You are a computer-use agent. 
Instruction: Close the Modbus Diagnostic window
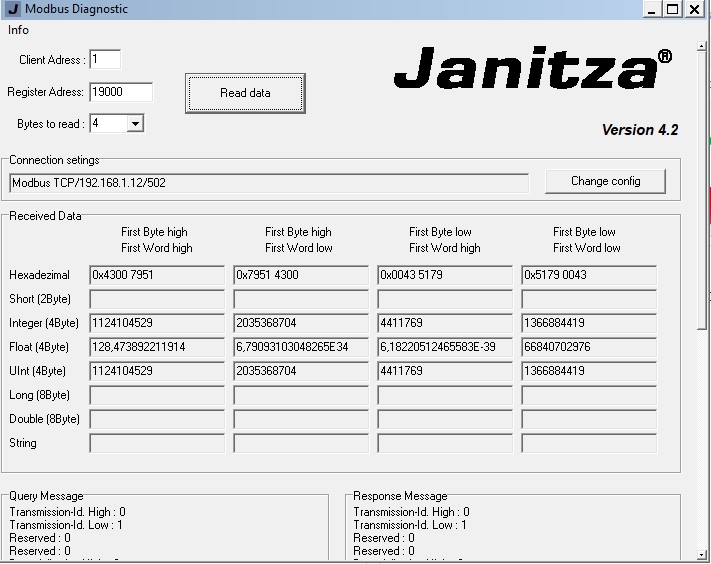coord(694,9)
